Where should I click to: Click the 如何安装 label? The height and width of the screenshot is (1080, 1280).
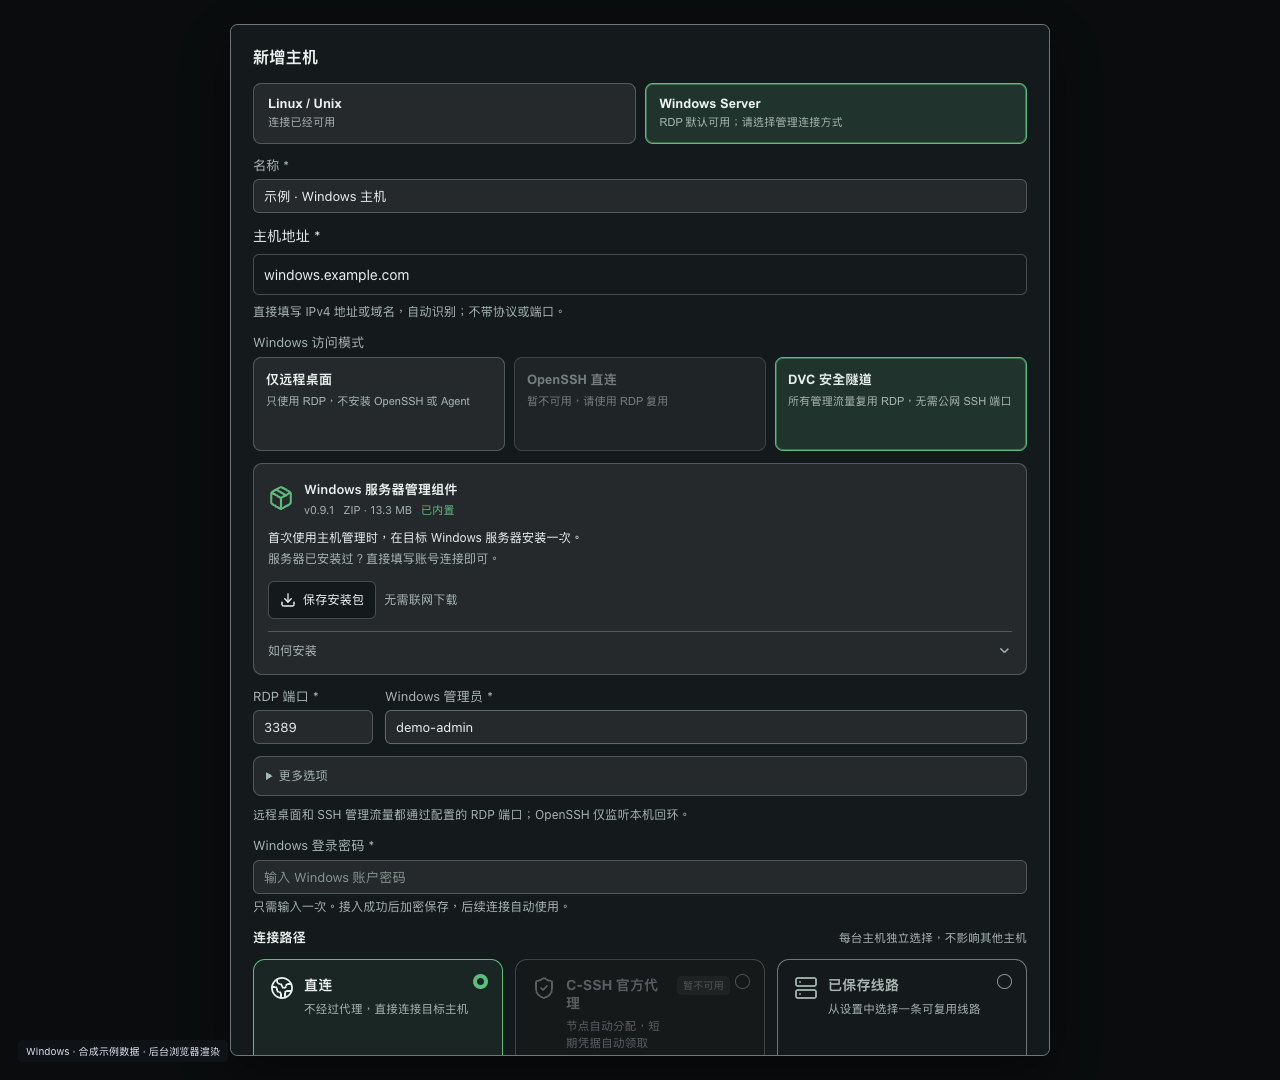coord(292,651)
